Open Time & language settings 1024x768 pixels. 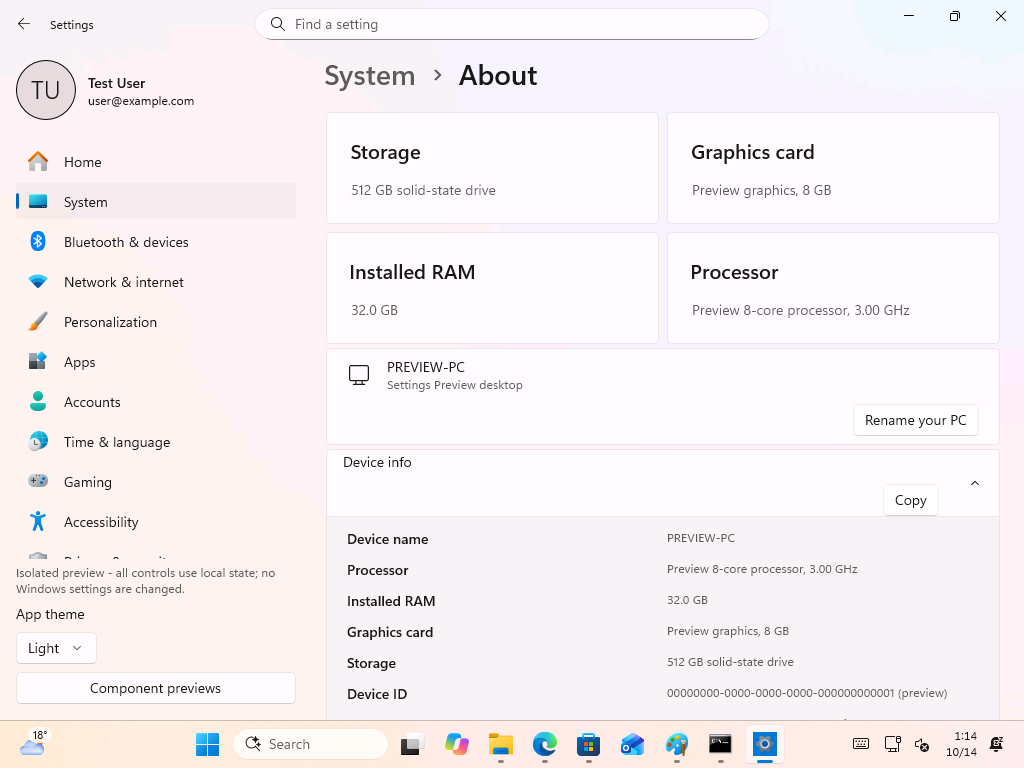coord(155,442)
